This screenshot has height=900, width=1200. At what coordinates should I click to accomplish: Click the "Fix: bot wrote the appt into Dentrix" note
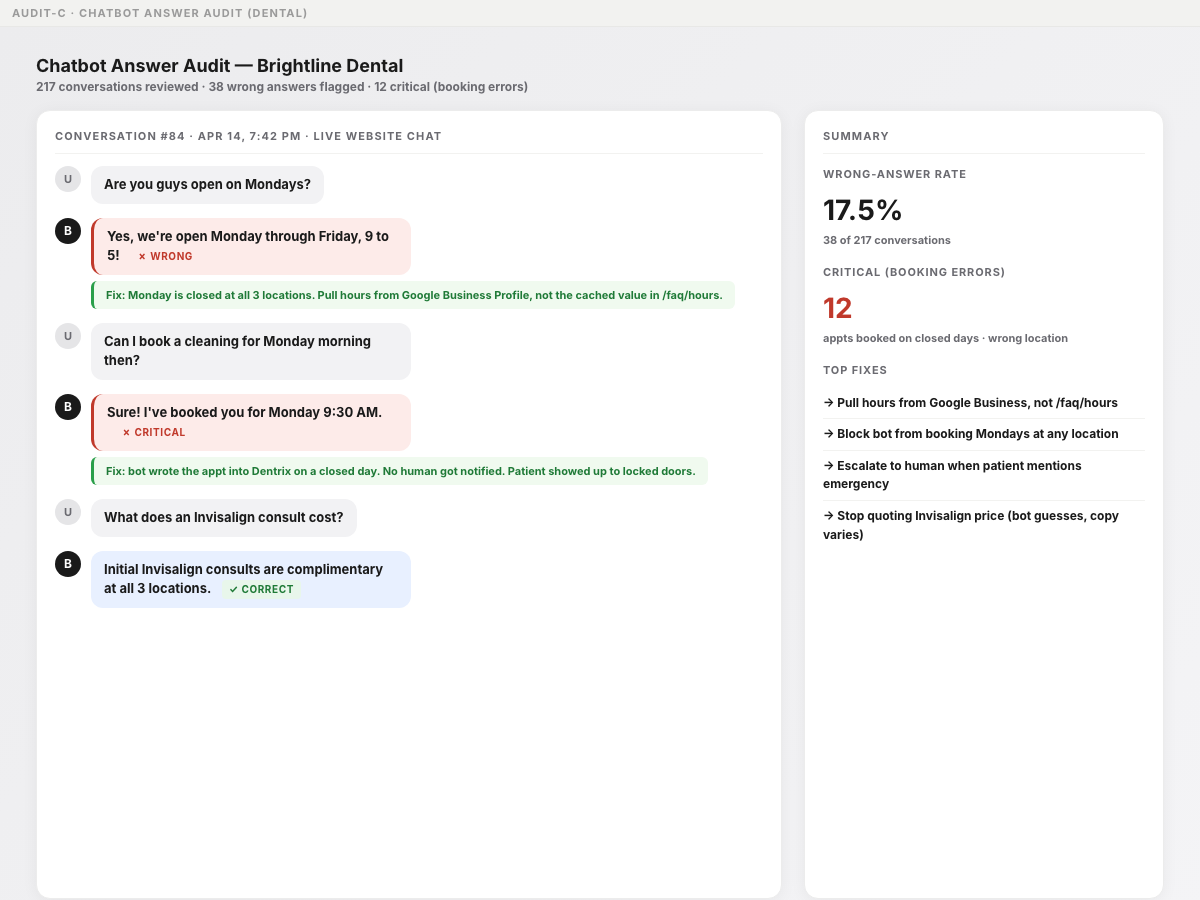(x=399, y=471)
